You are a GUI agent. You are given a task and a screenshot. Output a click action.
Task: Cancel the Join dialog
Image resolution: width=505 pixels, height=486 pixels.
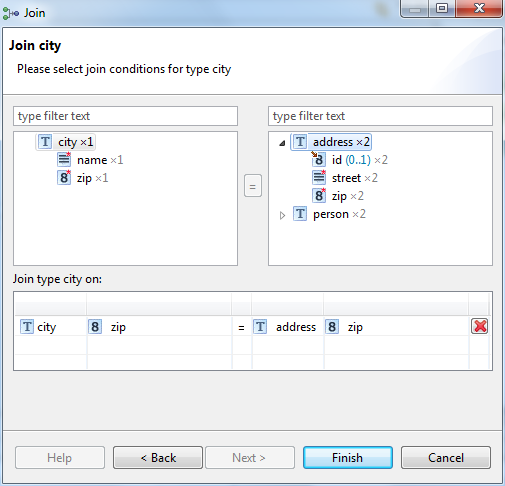[x=446, y=458]
